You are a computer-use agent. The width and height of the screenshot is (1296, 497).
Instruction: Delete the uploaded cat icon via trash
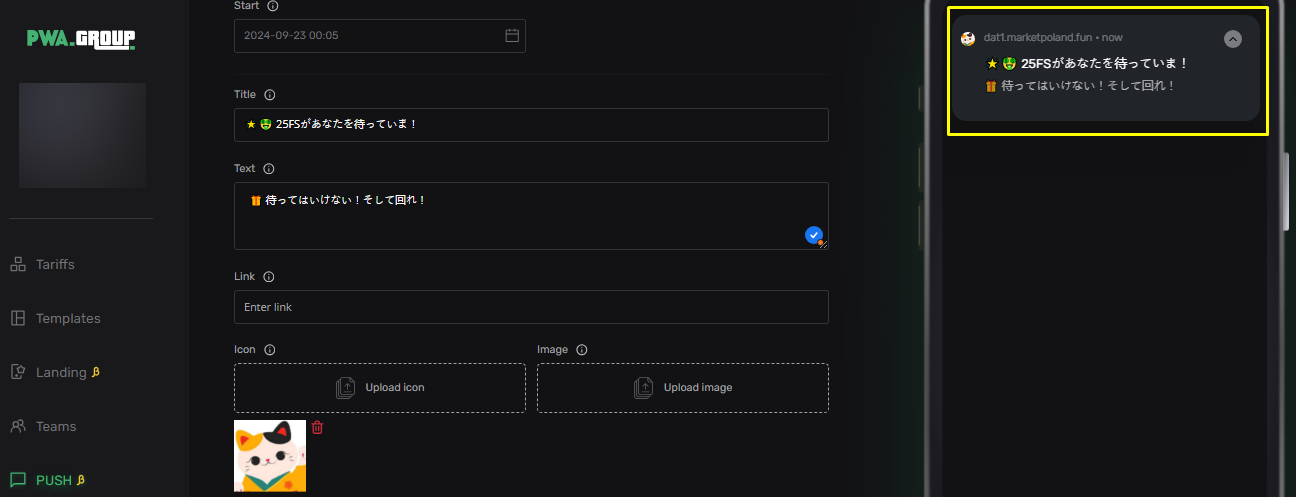click(317, 427)
